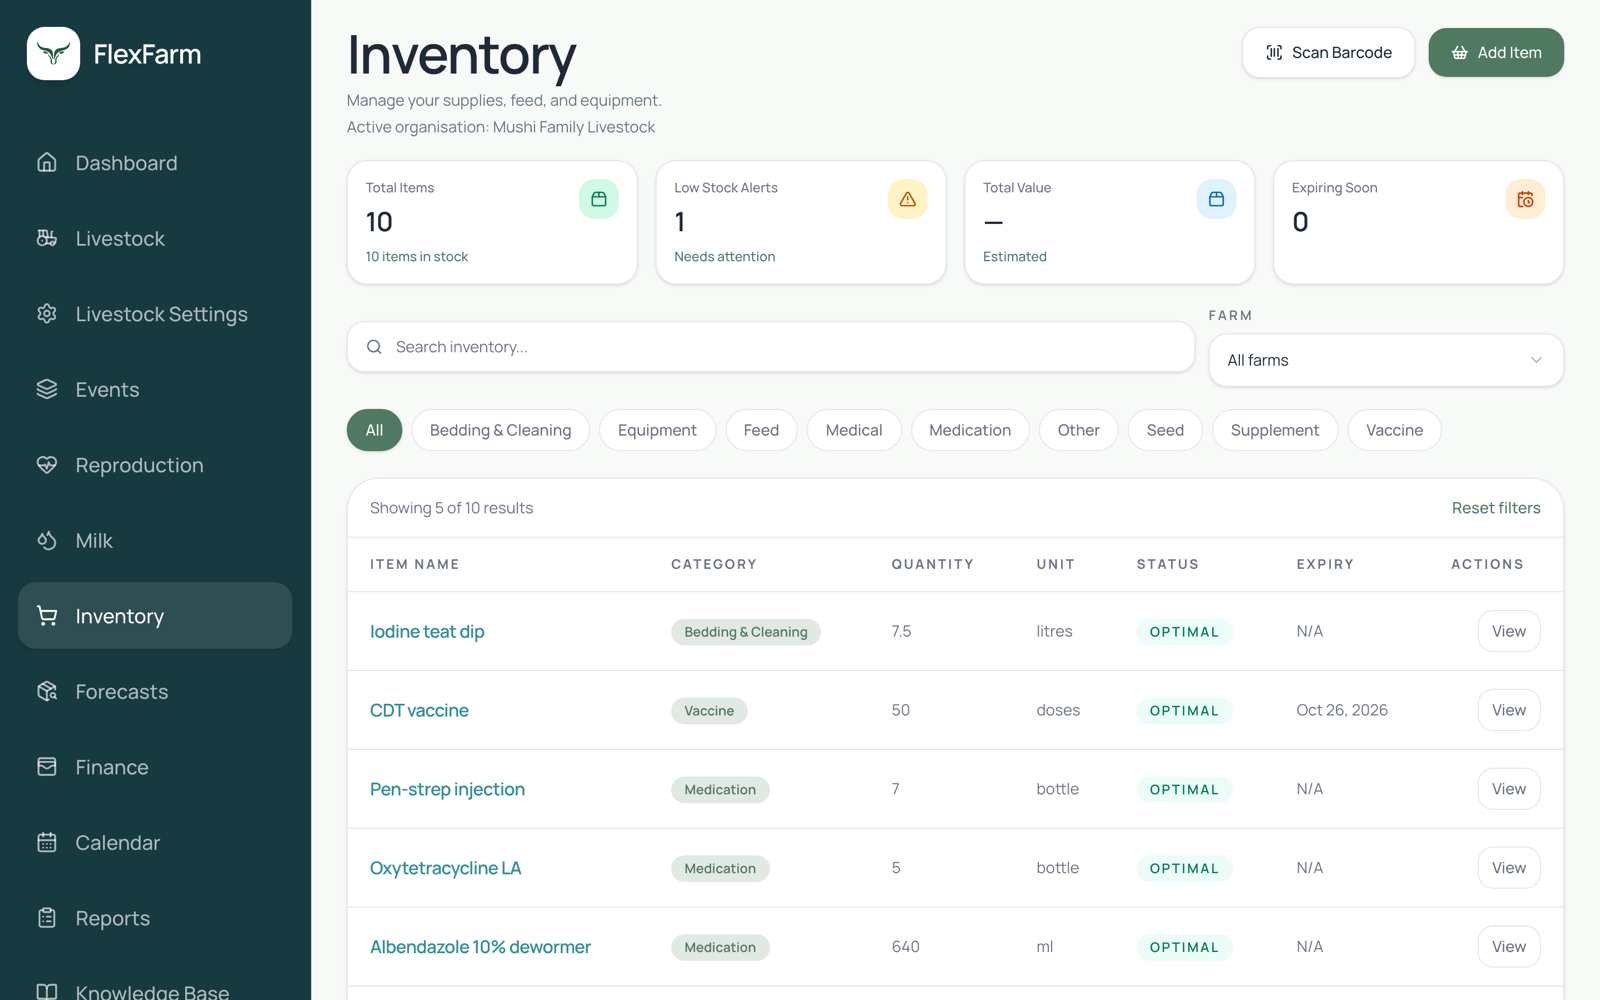Screen dimensions: 1600x1000
Task: Click the Add Item button
Action: 1496,52
